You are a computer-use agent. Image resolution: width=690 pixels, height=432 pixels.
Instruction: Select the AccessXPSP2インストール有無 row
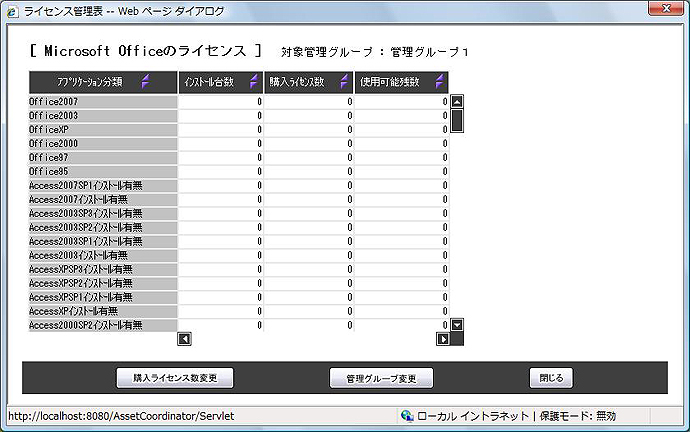[239, 283]
